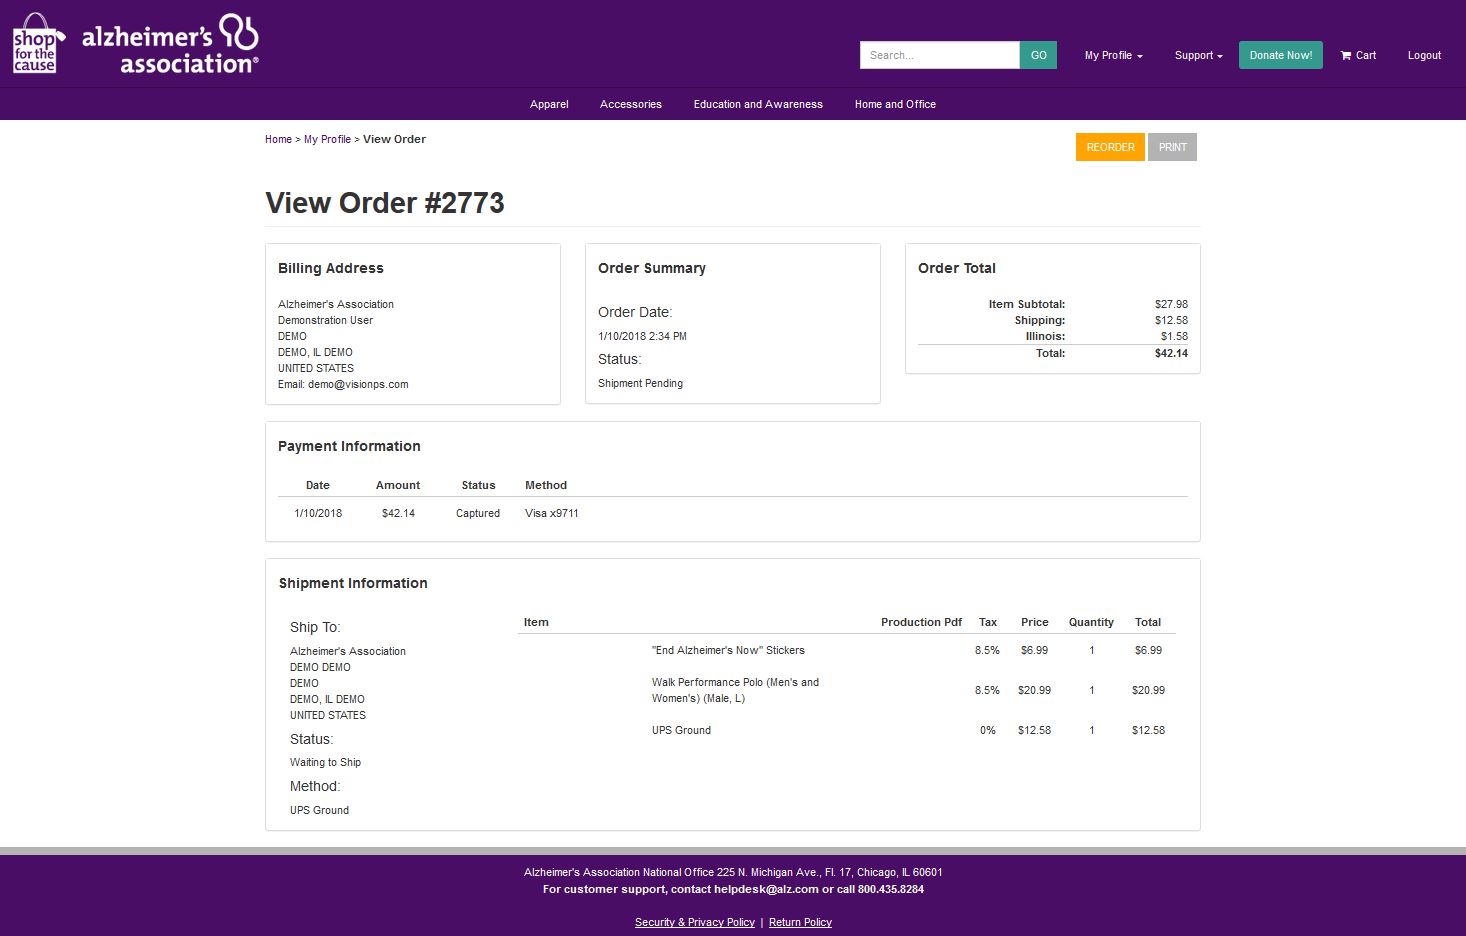This screenshot has height=936, width=1466.
Task: Open the breadcrumb My Profile dropdown link
Action: 327,139
